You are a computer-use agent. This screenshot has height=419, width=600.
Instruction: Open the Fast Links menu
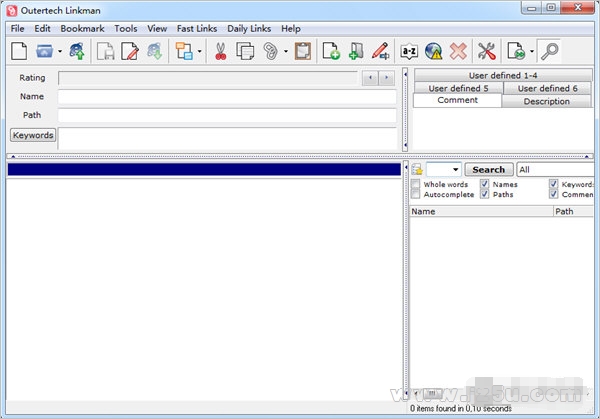(x=197, y=29)
